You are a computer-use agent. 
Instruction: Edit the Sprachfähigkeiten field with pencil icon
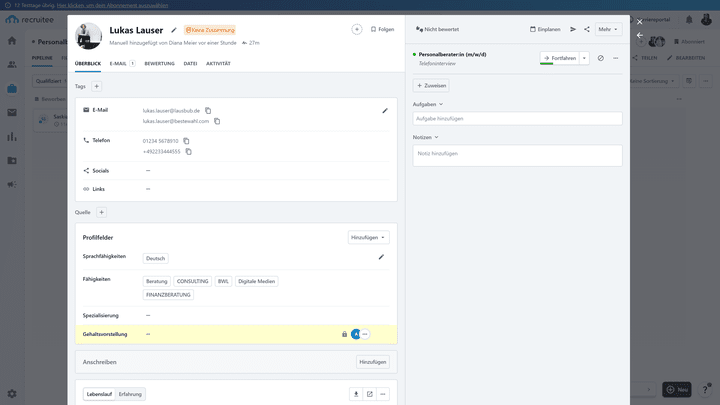[x=381, y=257]
